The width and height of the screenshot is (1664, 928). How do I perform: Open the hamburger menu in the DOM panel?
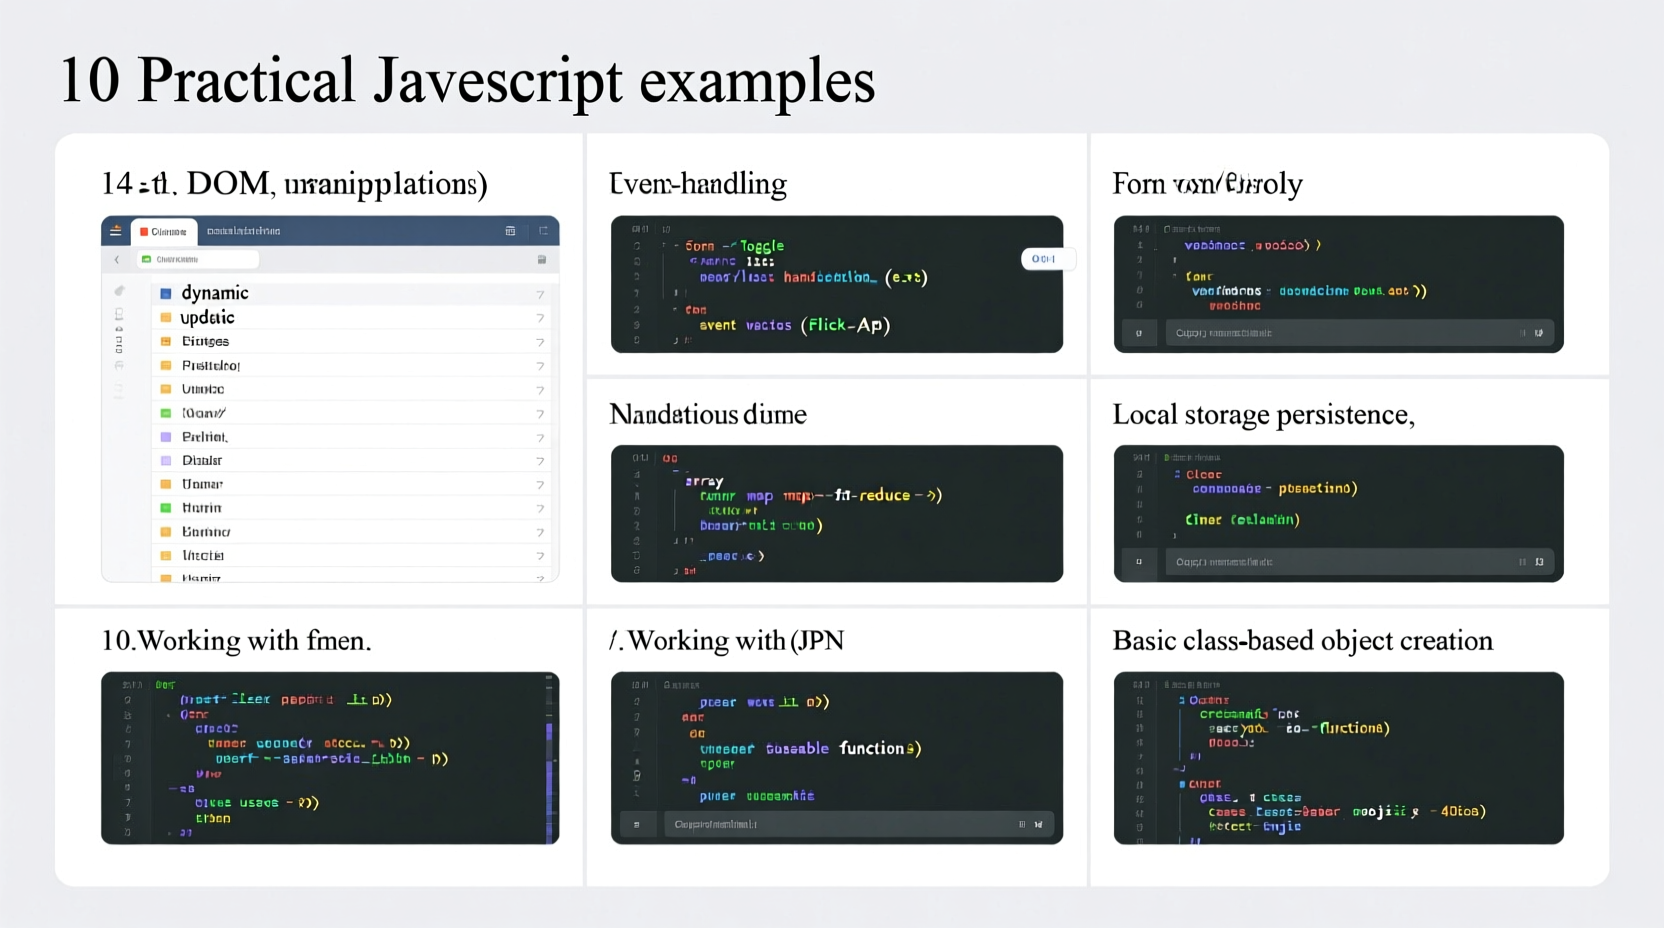[115, 230]
